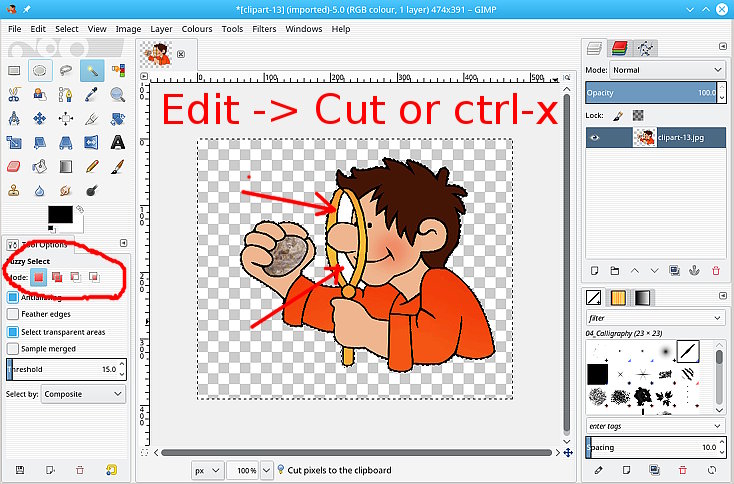Activate the Zoom magnifier tool
Screen dimensions: 734x484
(118, 94)
